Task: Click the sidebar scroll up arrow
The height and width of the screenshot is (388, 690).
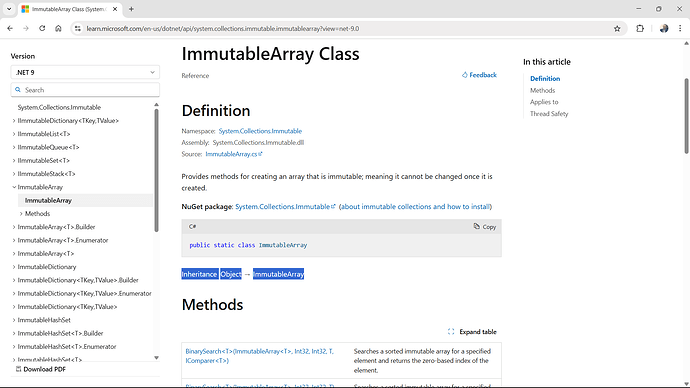Action: (156, 105)
